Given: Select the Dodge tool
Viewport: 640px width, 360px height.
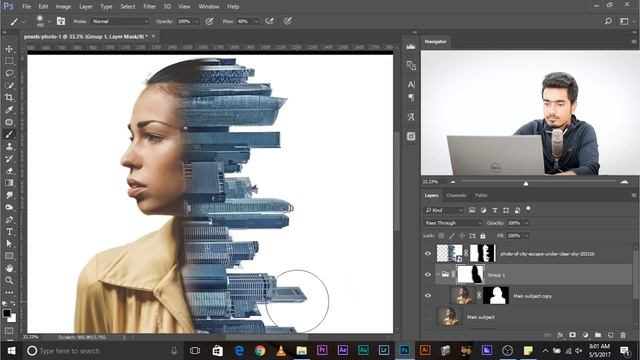Looking at the screenshot, I should point(9,207).
